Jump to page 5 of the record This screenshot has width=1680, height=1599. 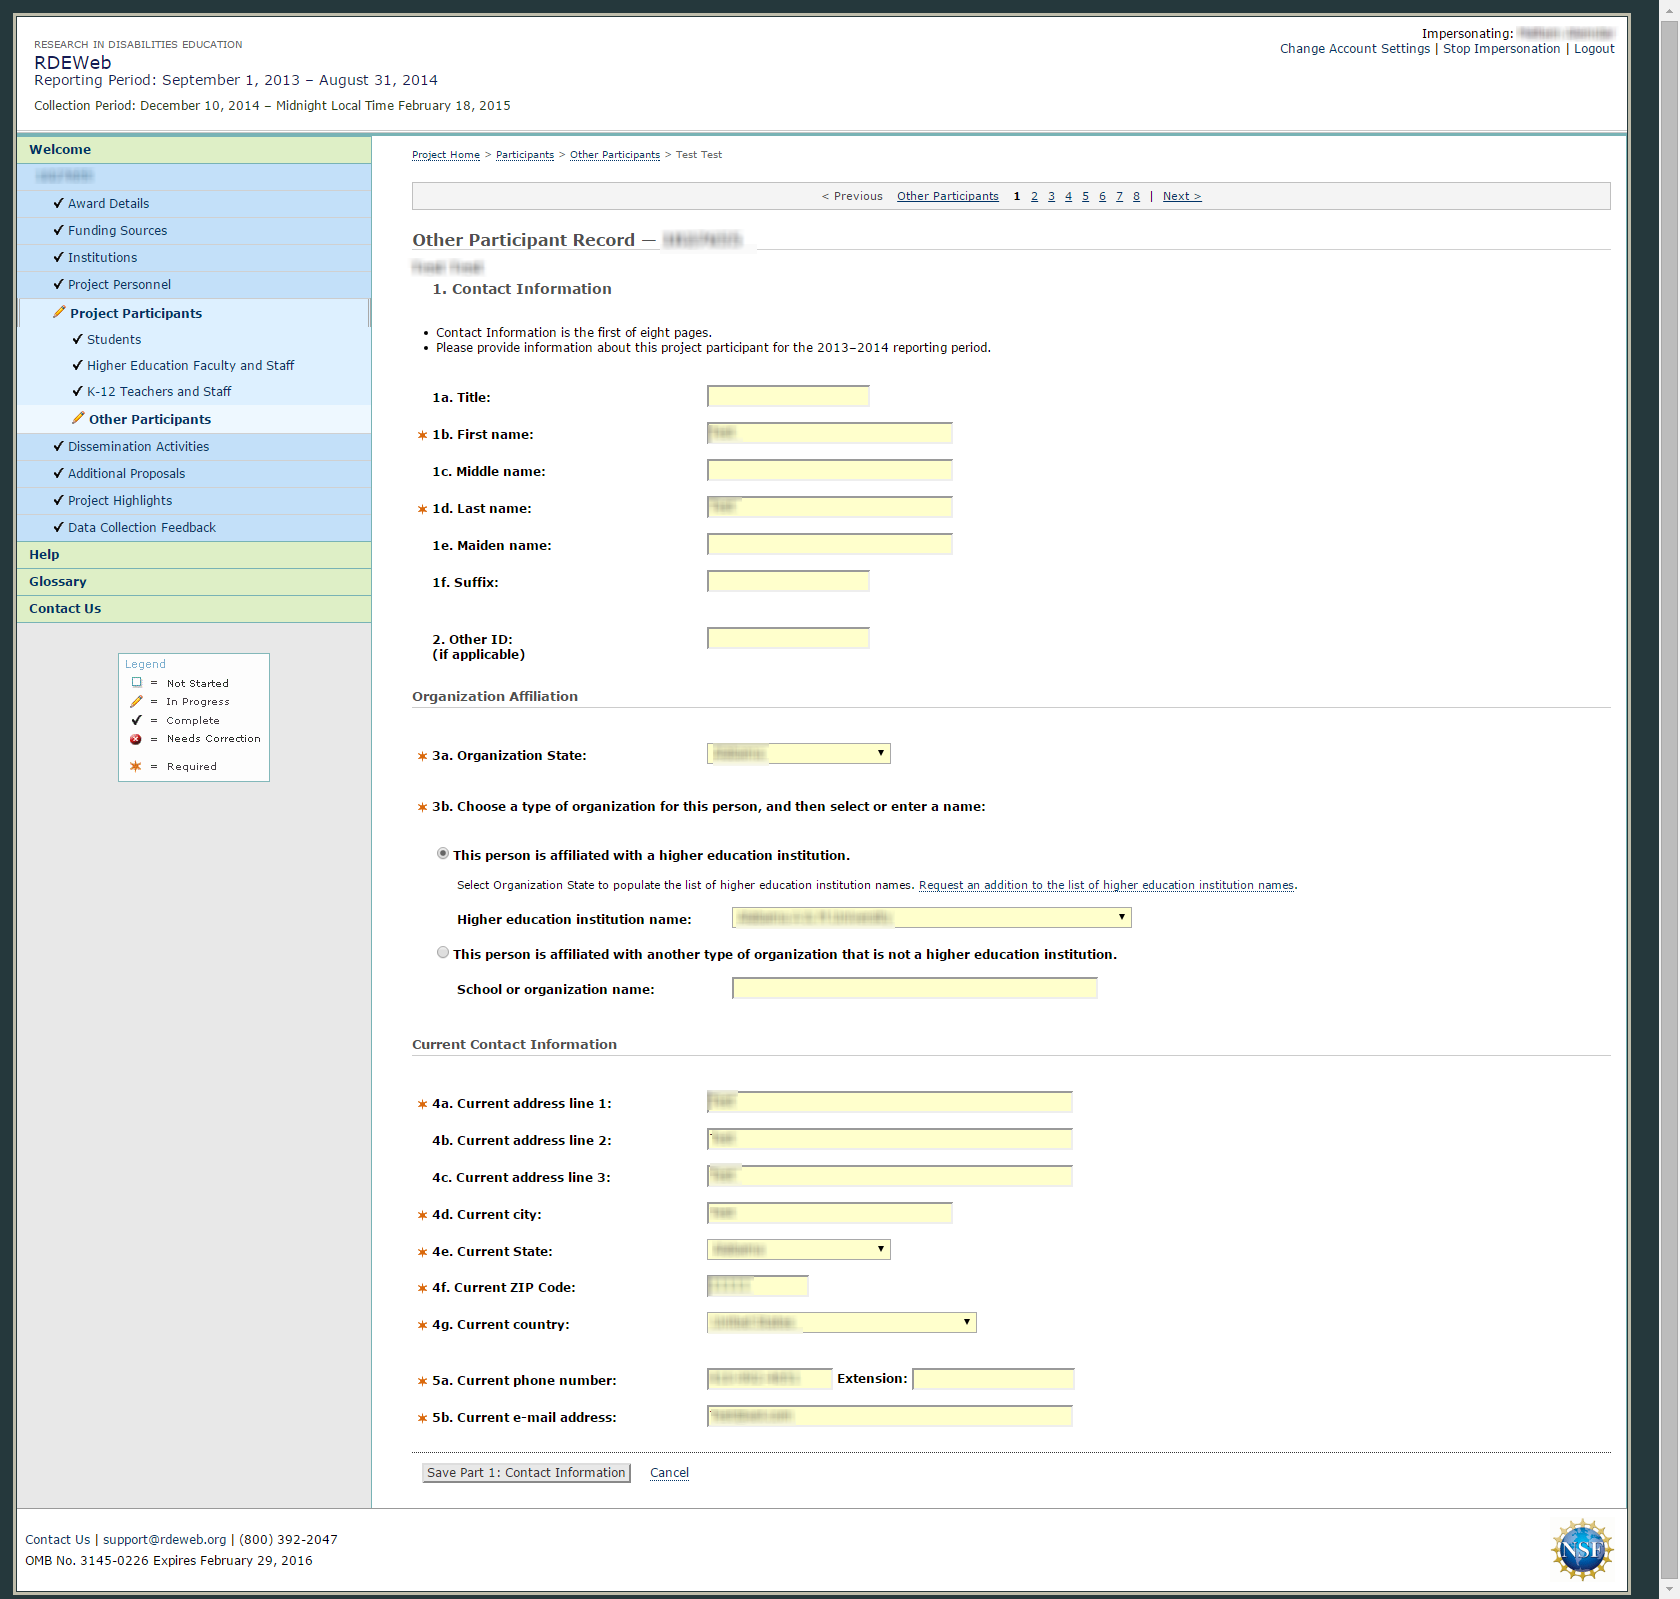1085,197
